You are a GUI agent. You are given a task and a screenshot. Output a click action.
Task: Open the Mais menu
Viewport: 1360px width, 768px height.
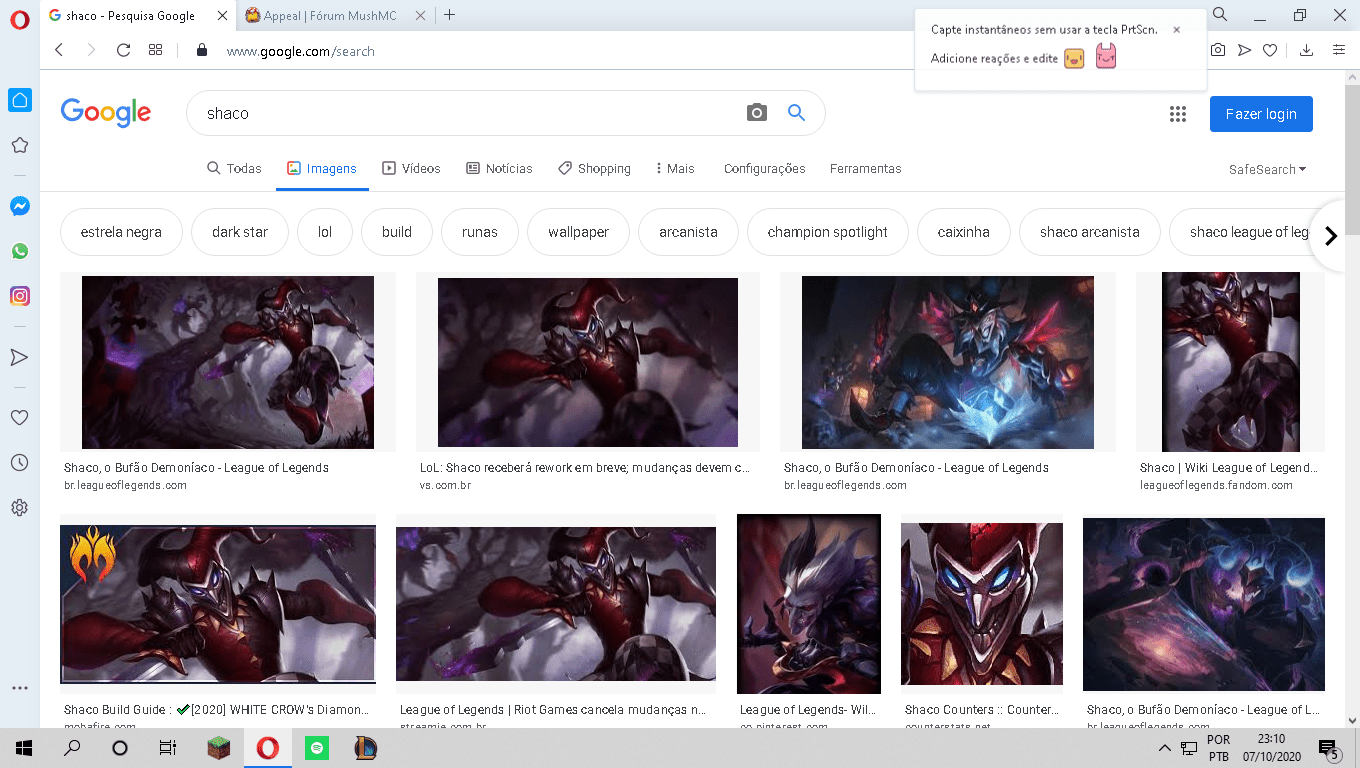tap(675, 169)
